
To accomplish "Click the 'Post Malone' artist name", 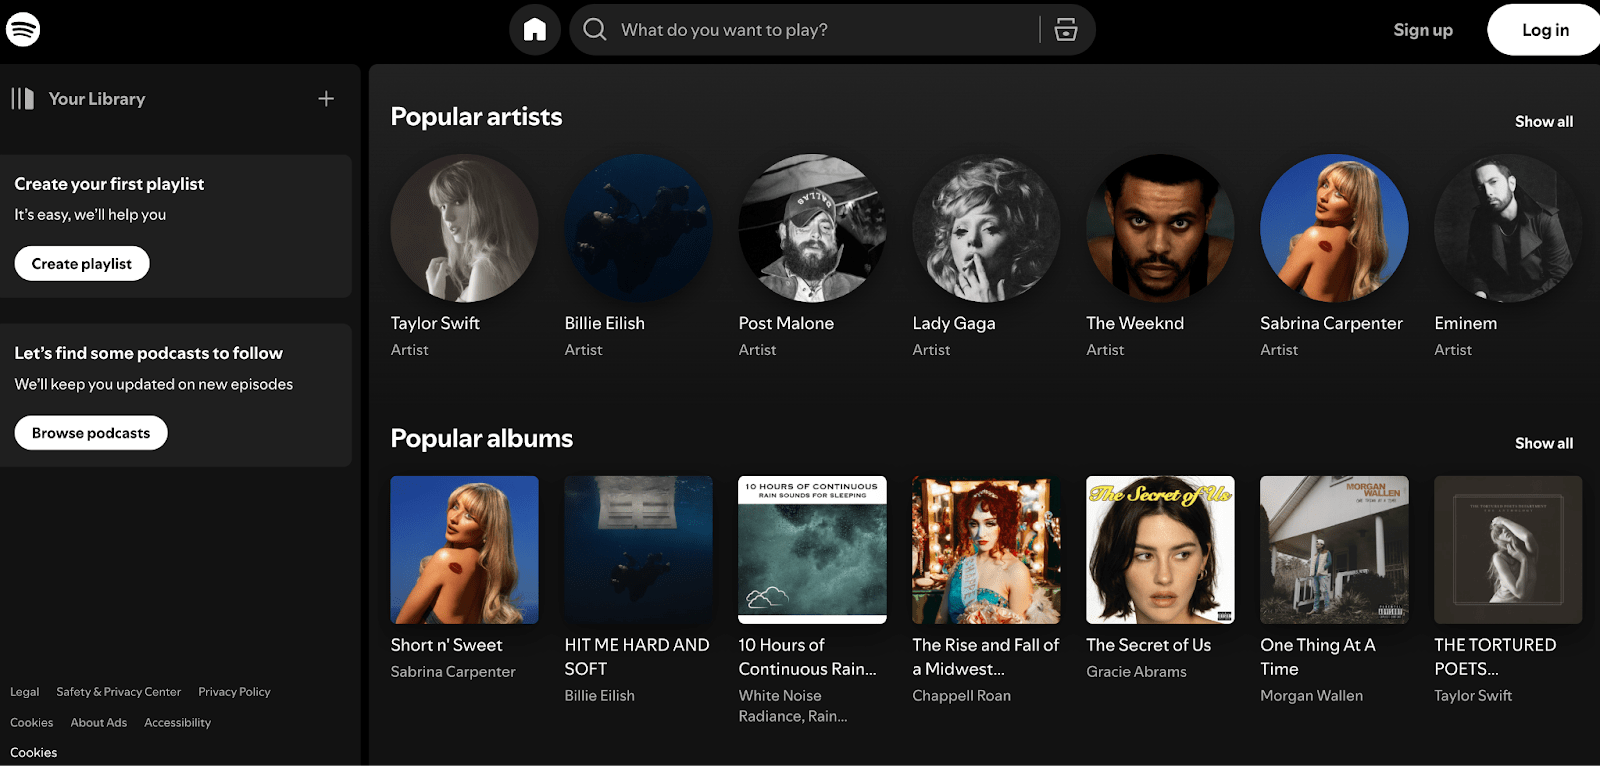I will point(786,324).
